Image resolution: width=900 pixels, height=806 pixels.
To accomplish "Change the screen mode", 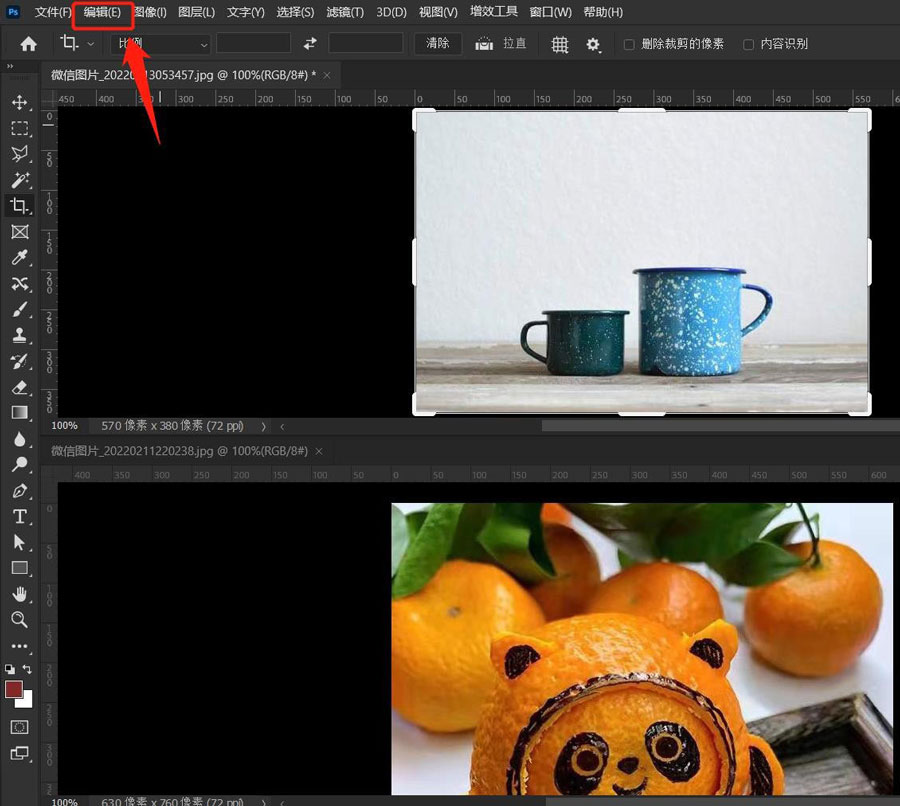I will [20, 753].
